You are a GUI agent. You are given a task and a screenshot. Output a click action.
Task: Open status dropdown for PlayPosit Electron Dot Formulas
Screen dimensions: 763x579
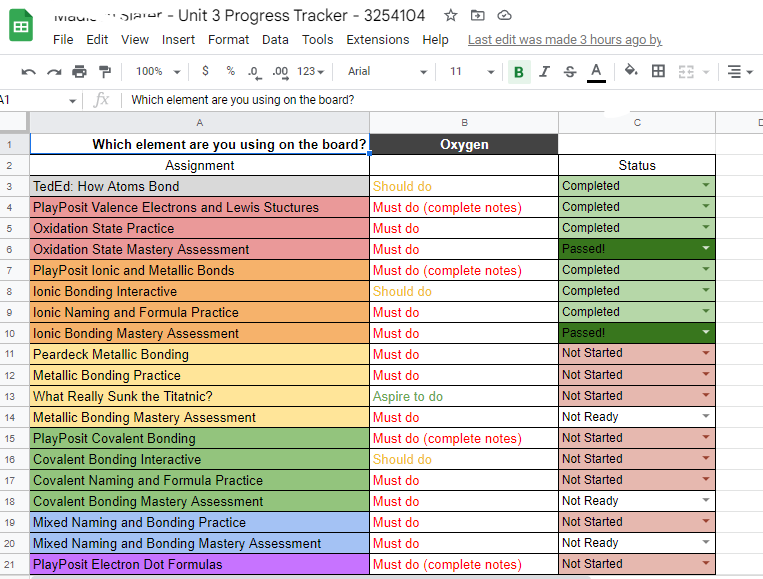pos(706,563)
